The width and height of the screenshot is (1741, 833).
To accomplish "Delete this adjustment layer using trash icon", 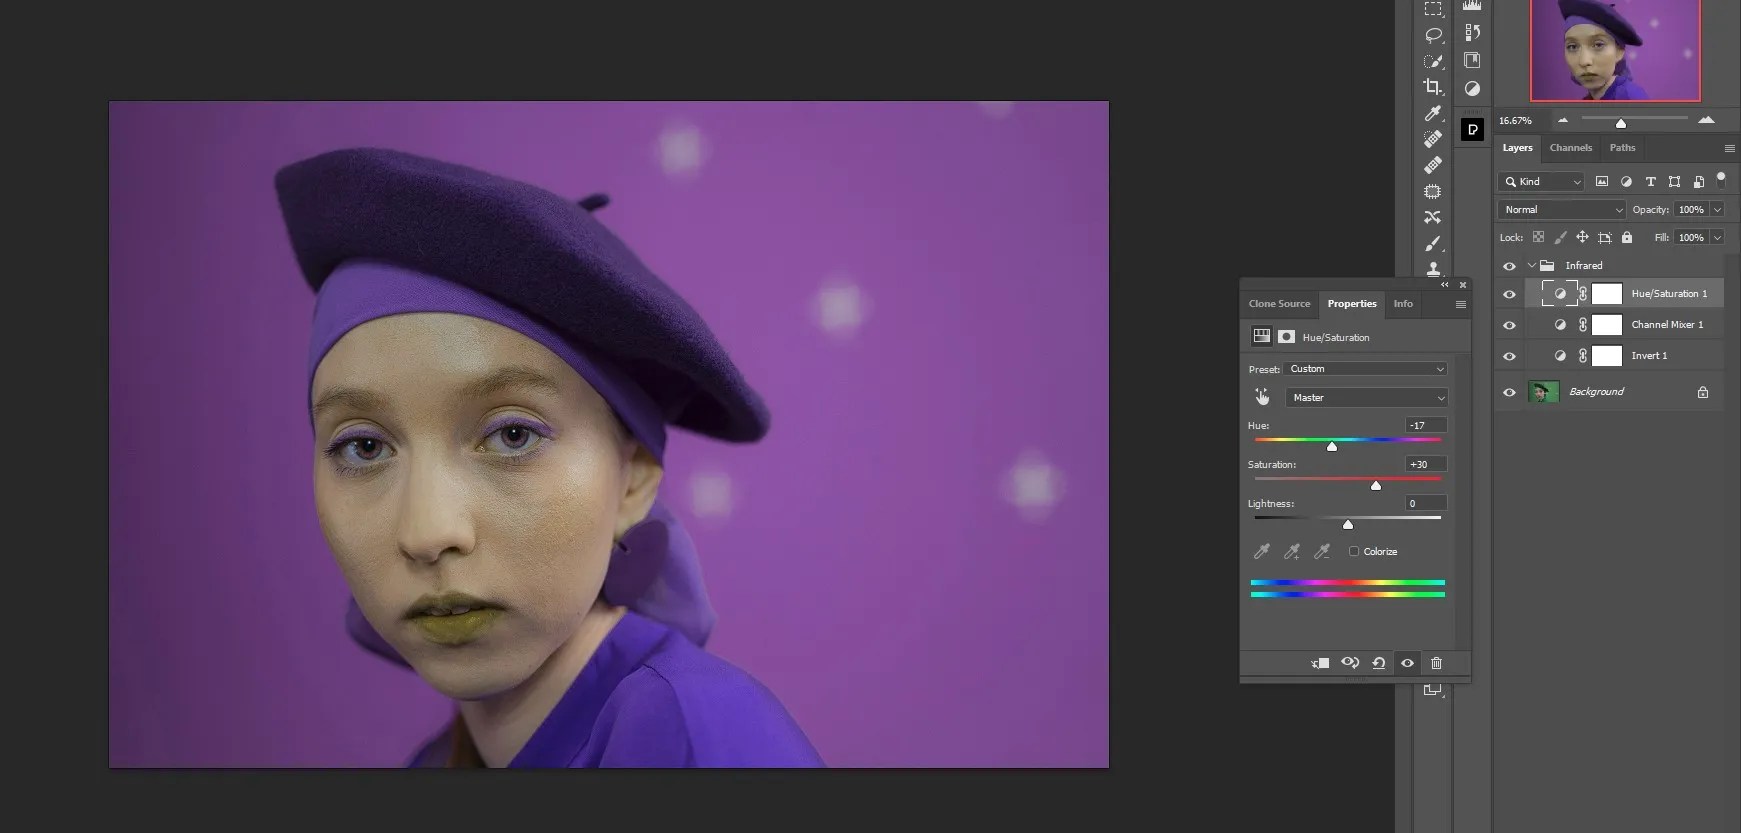I will coord(1436,663).
